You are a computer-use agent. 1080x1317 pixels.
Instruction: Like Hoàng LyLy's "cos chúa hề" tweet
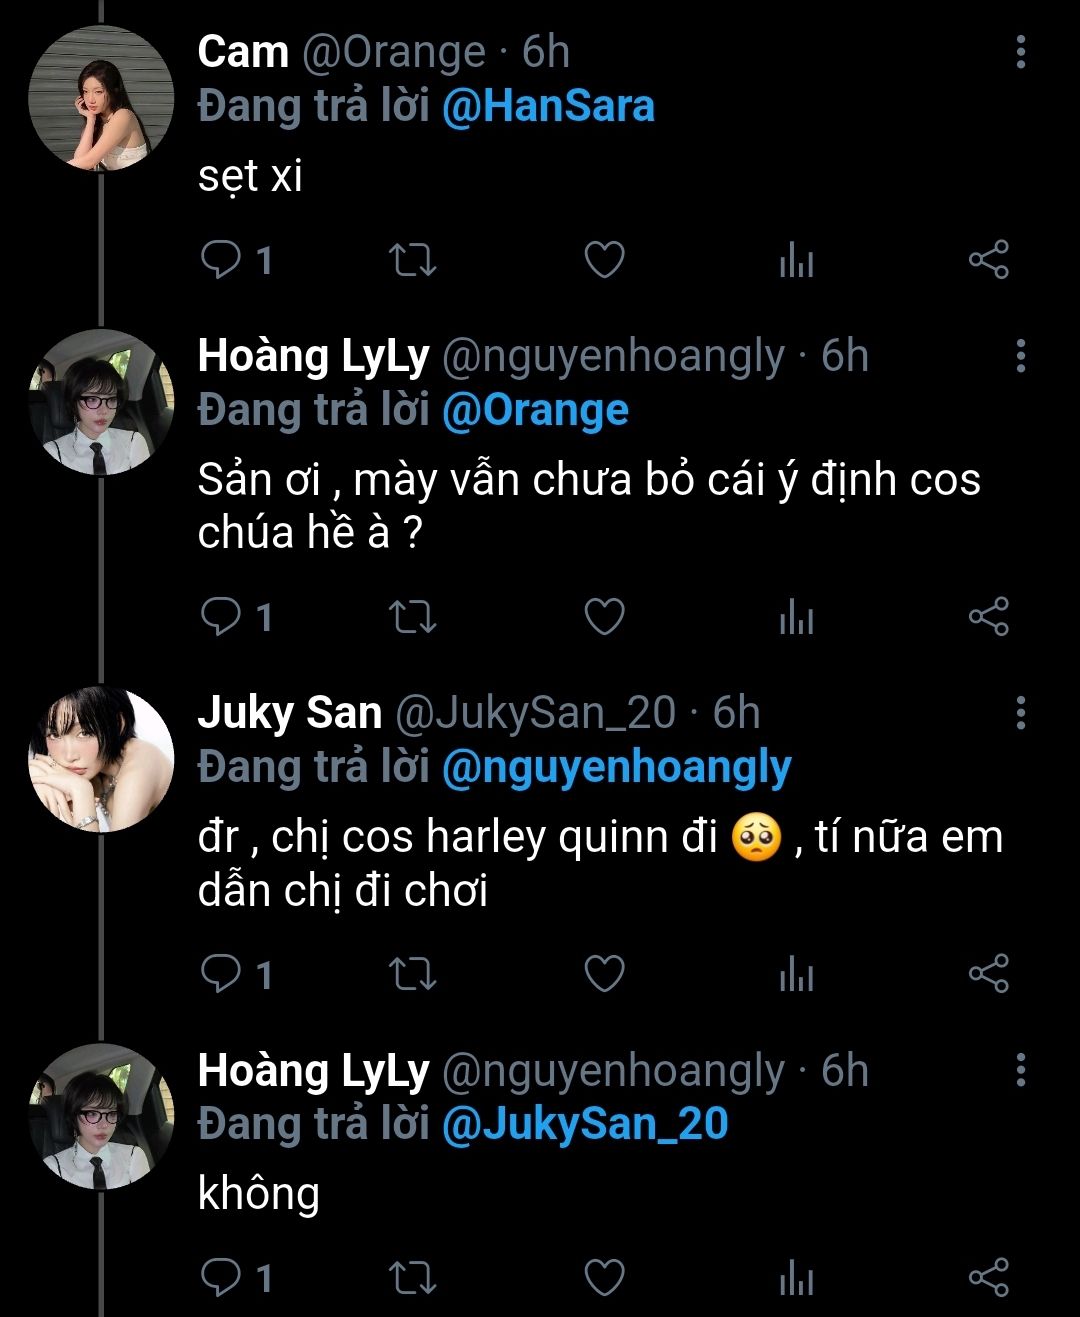604,617
